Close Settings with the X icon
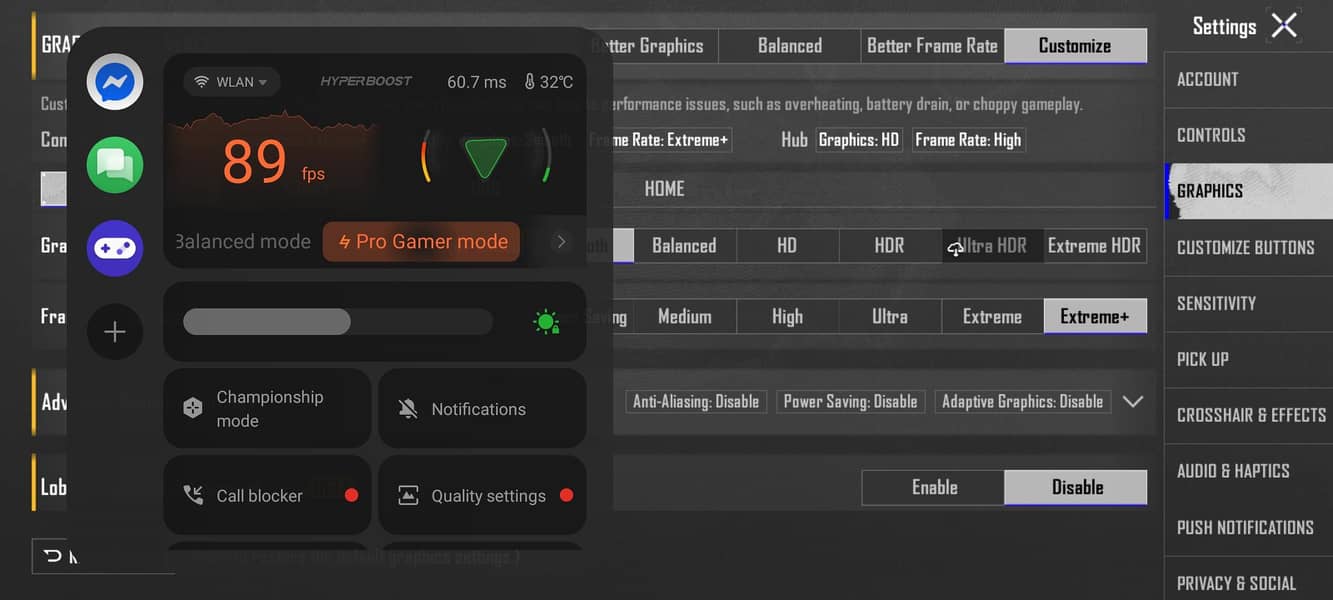The image size is (1333, 600). (x=1284, y=26)
